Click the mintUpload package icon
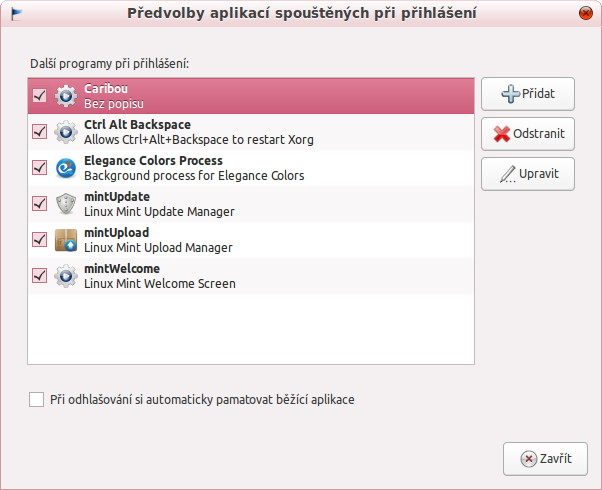The width and height of the screenshot is (602, 490). pyautogui.click(x=66, y=240)
